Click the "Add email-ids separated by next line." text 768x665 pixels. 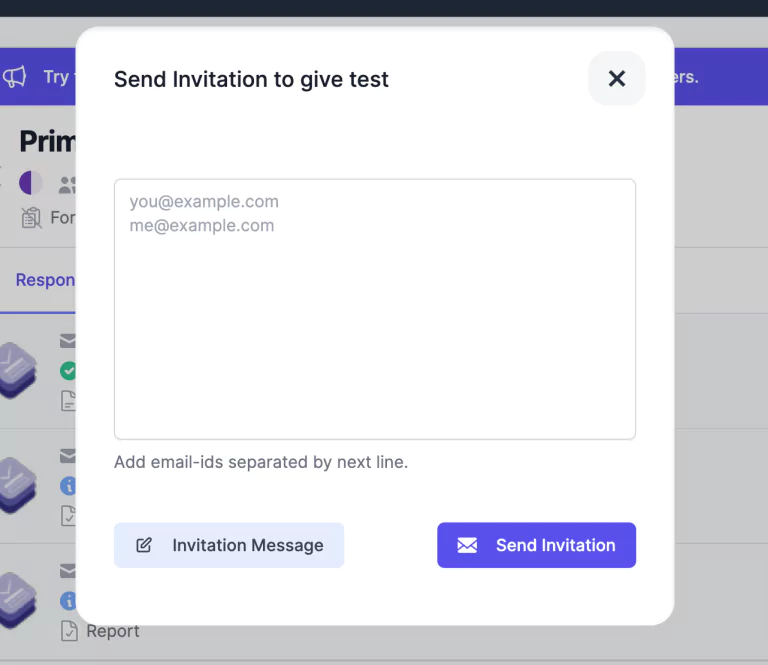[261, 462]
